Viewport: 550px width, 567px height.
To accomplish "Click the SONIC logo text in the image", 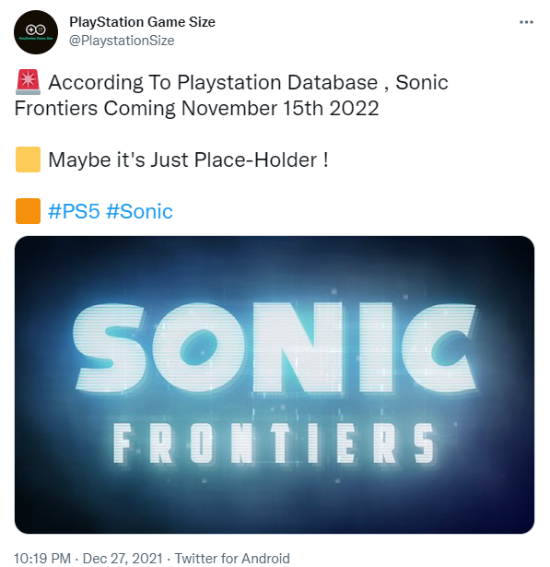I will [275, 348].
